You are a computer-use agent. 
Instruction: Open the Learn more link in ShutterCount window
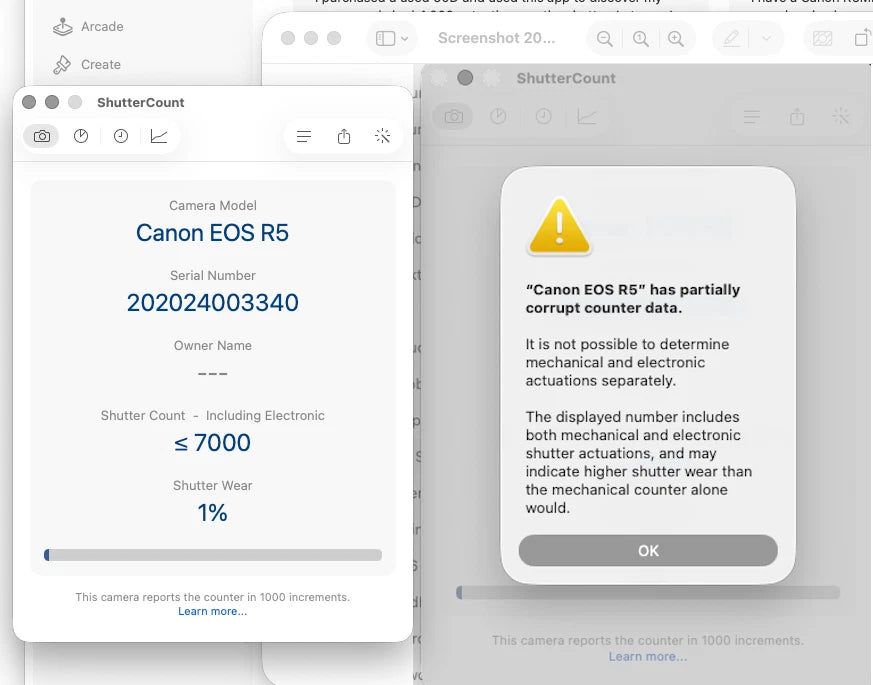[x=213, y=611]
